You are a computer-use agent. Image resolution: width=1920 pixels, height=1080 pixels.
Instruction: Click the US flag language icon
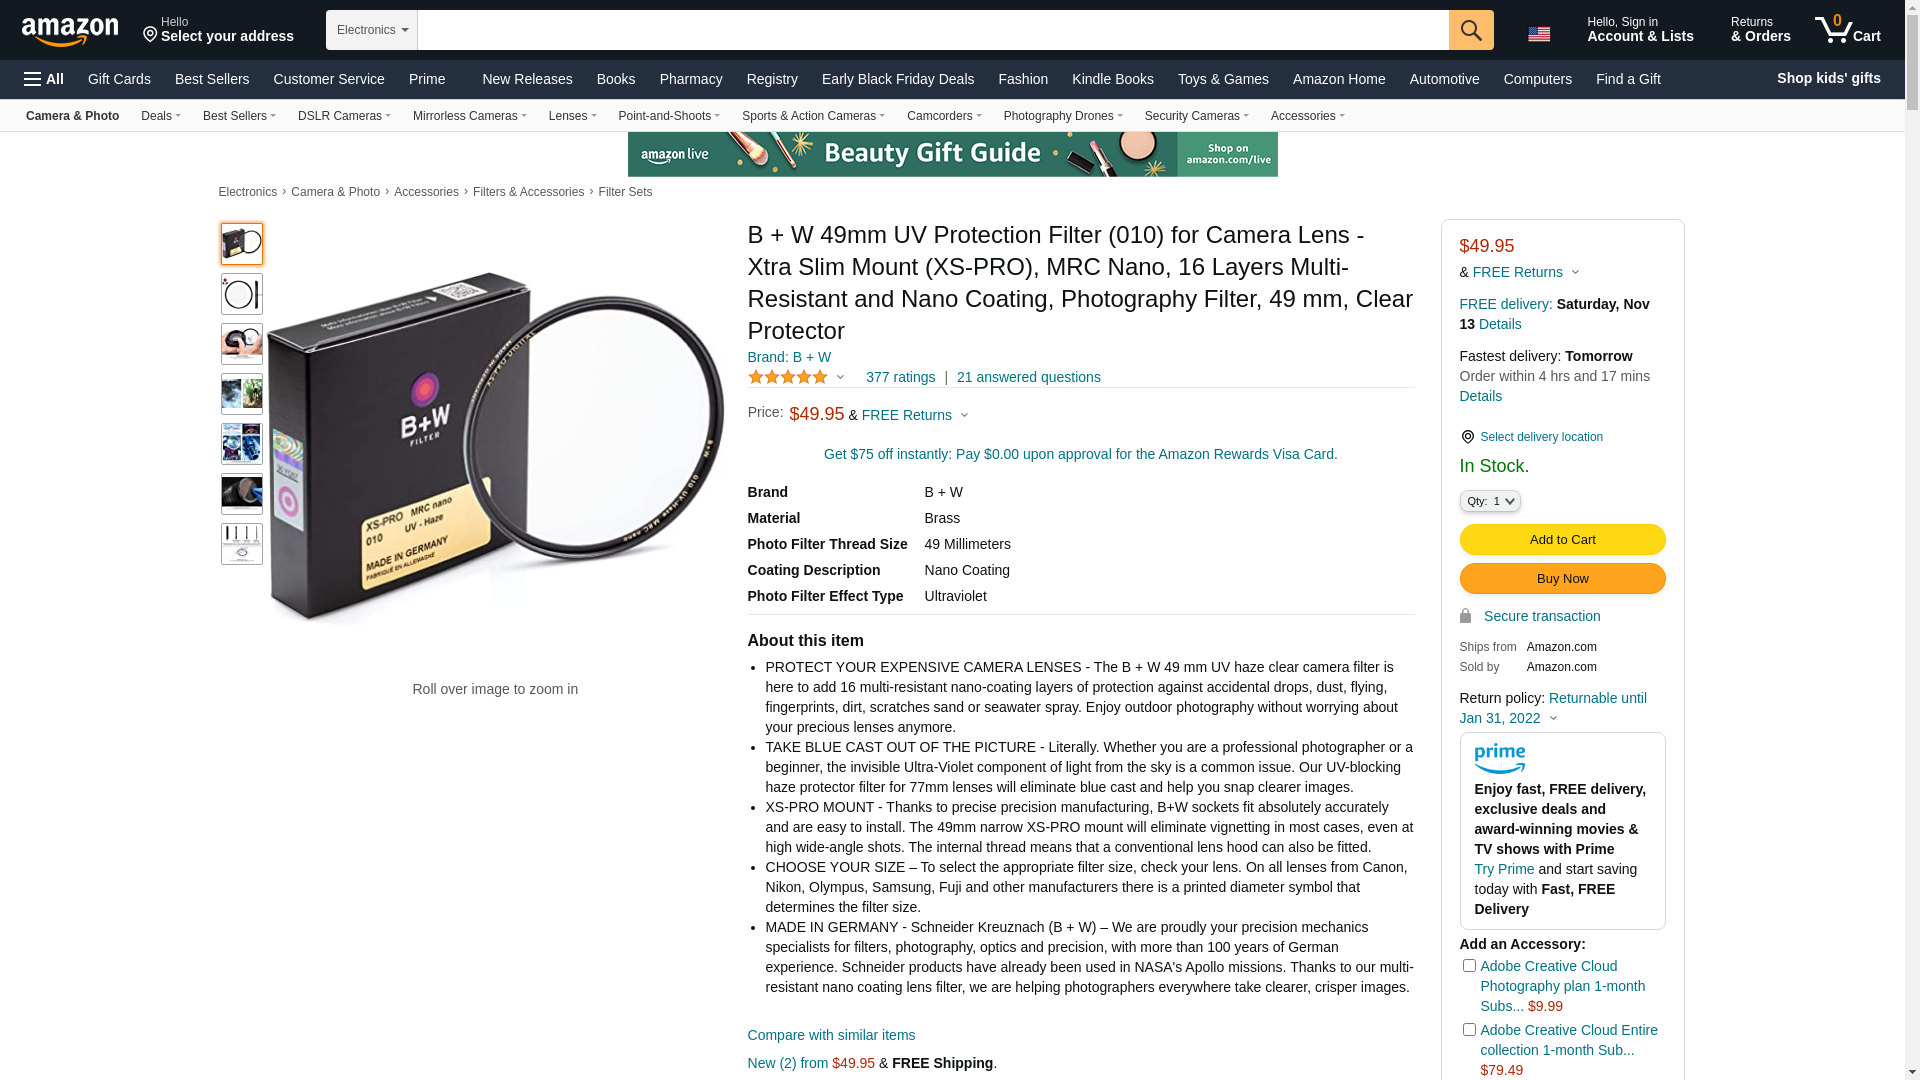(x=1538, y=34)
